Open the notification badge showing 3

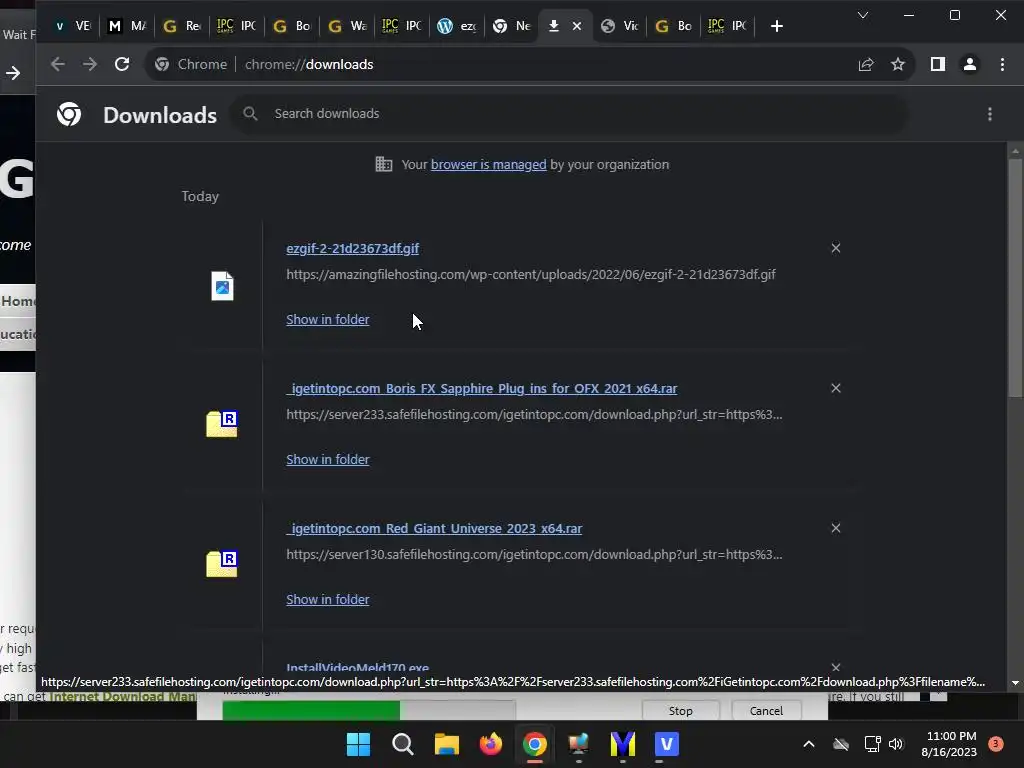point(995,744)
